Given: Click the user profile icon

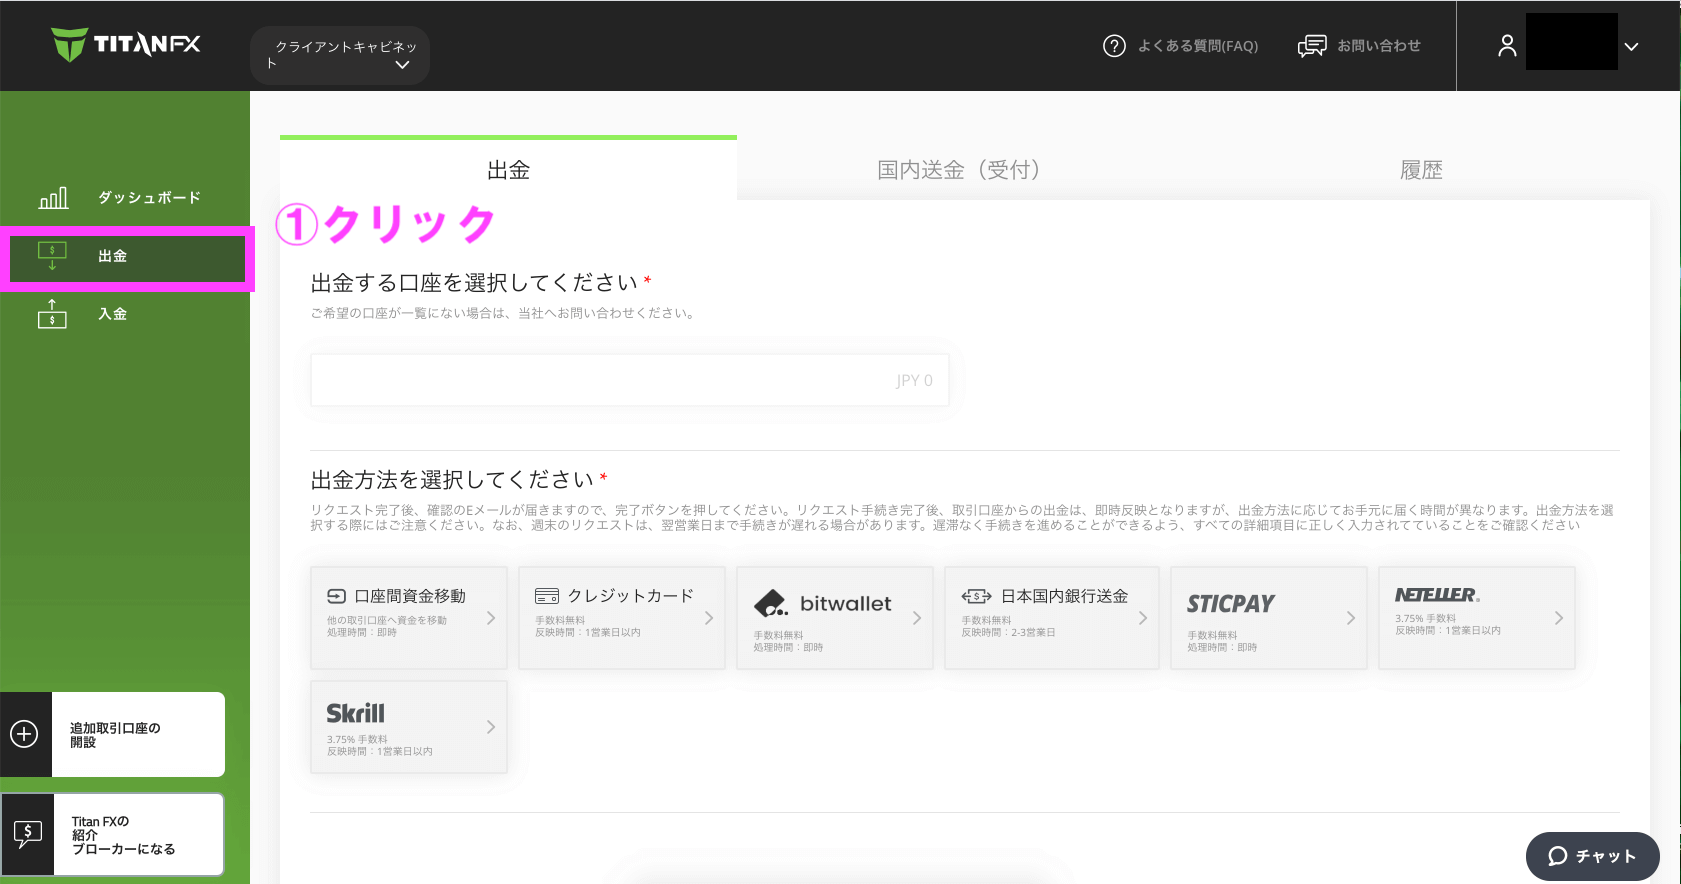Looking at the screenshot, I should 1507,46.
